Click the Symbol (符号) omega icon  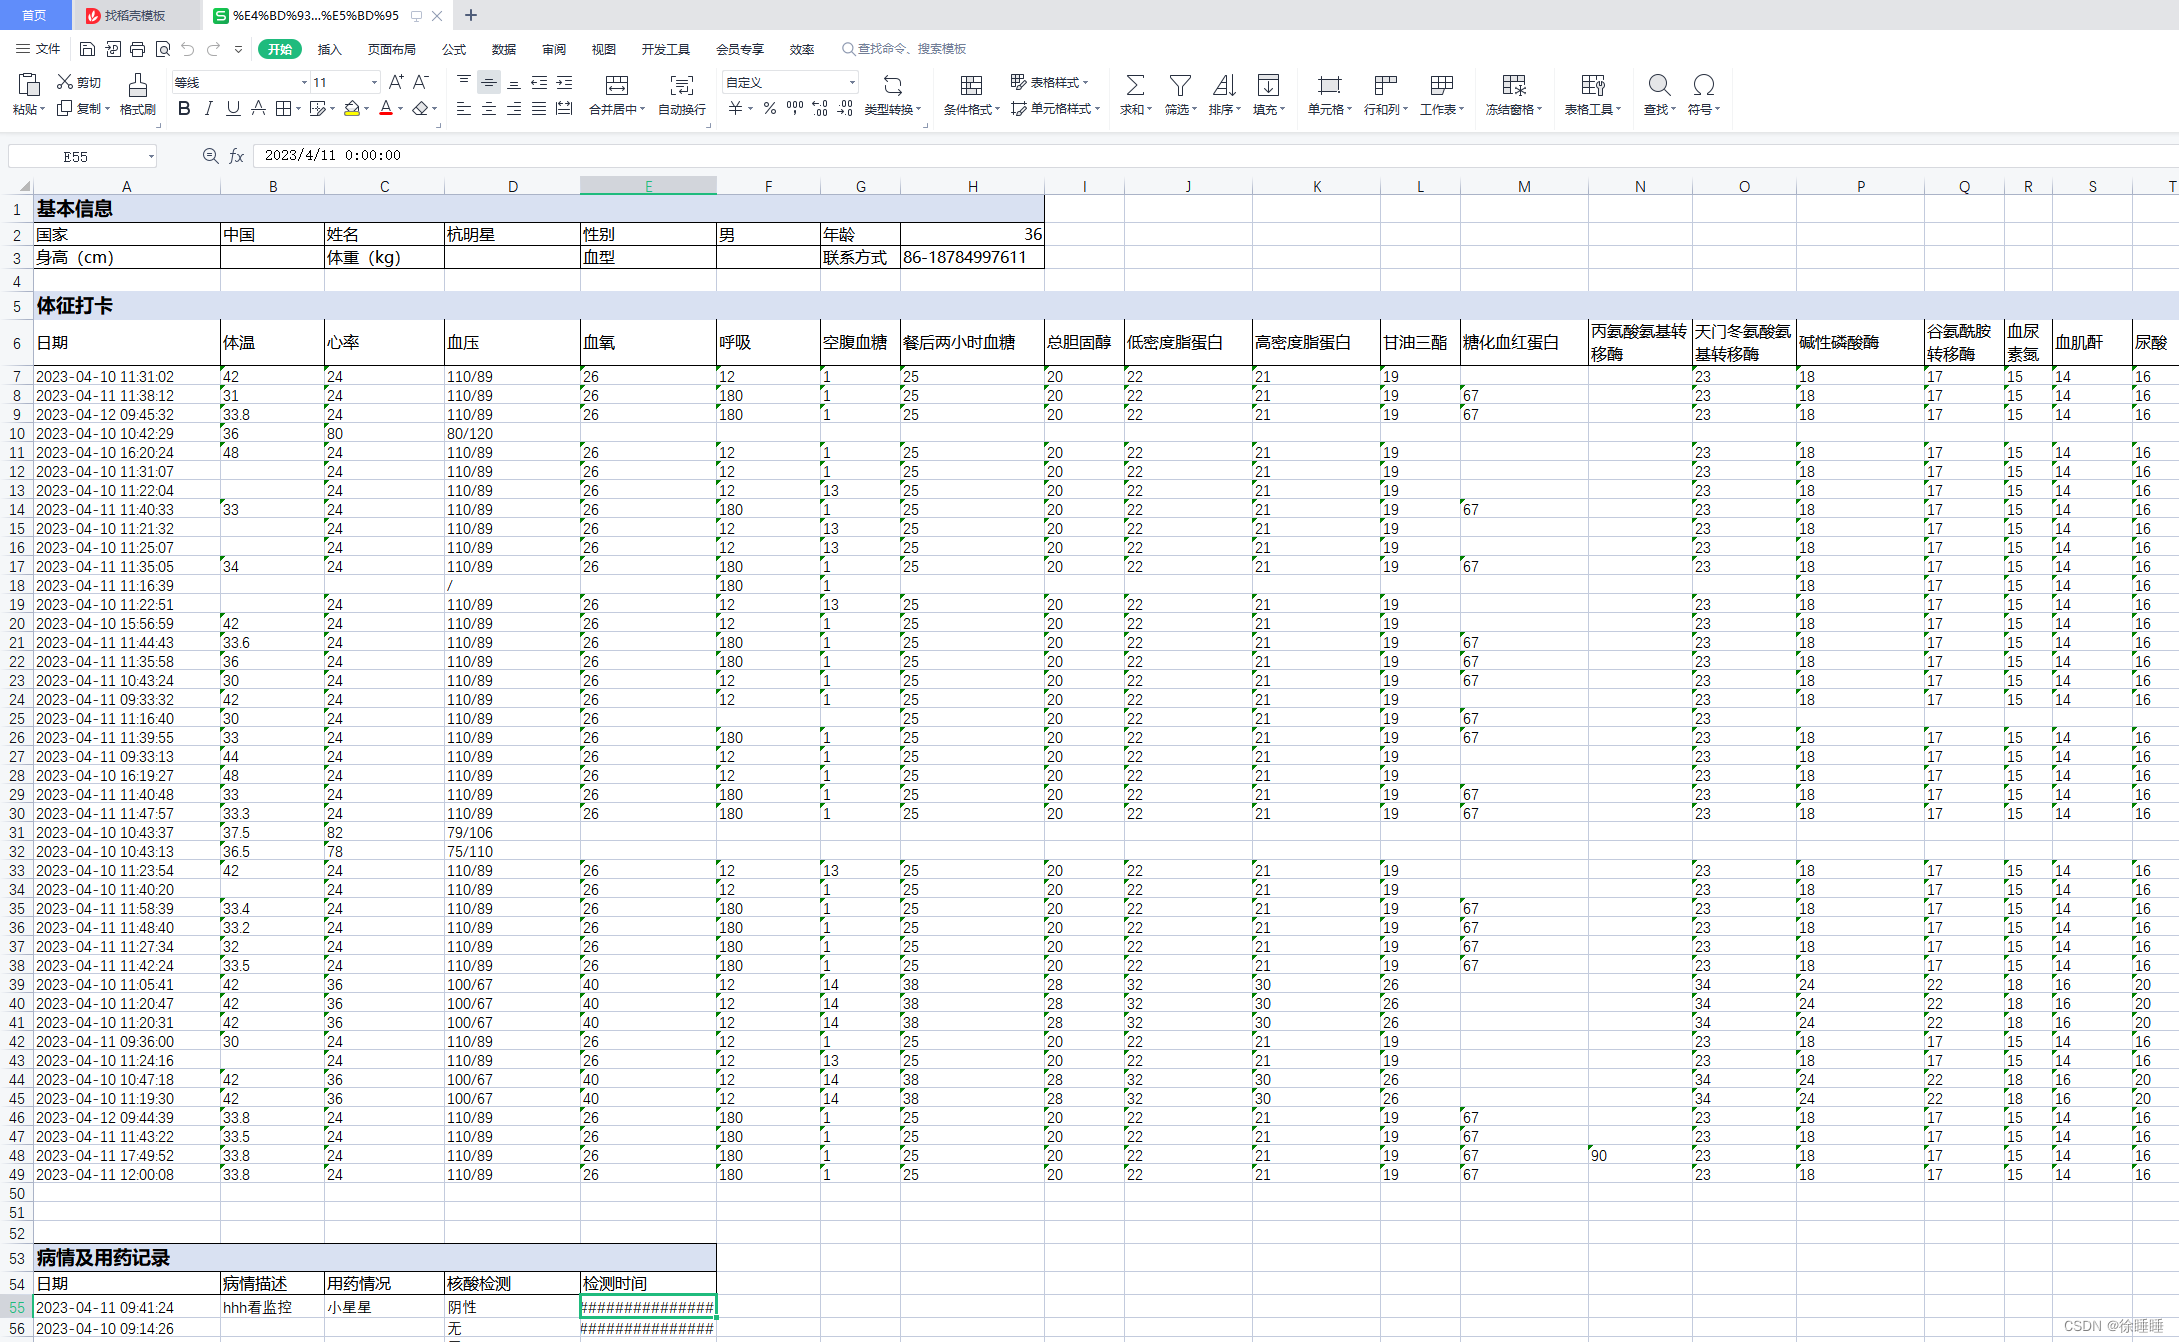click(1703, 85)
